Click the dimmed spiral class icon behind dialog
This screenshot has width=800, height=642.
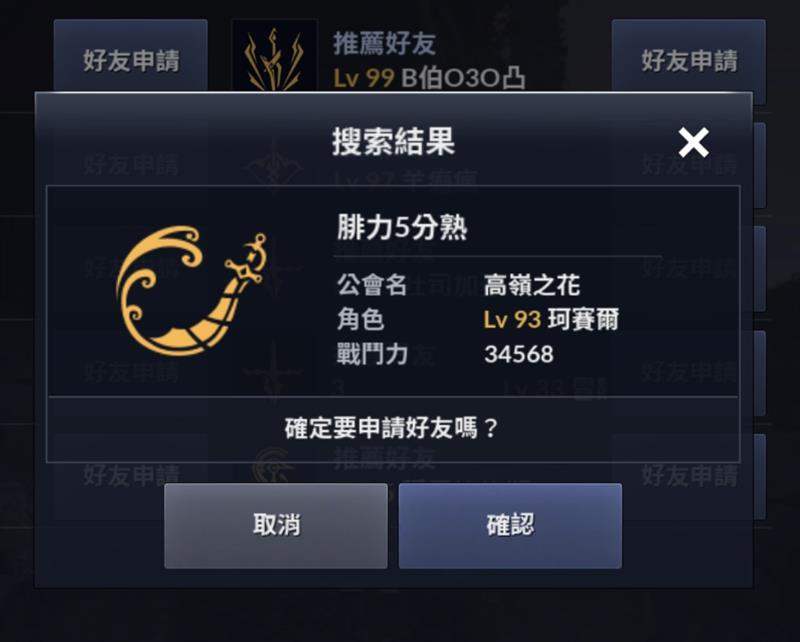coord(273,466)
